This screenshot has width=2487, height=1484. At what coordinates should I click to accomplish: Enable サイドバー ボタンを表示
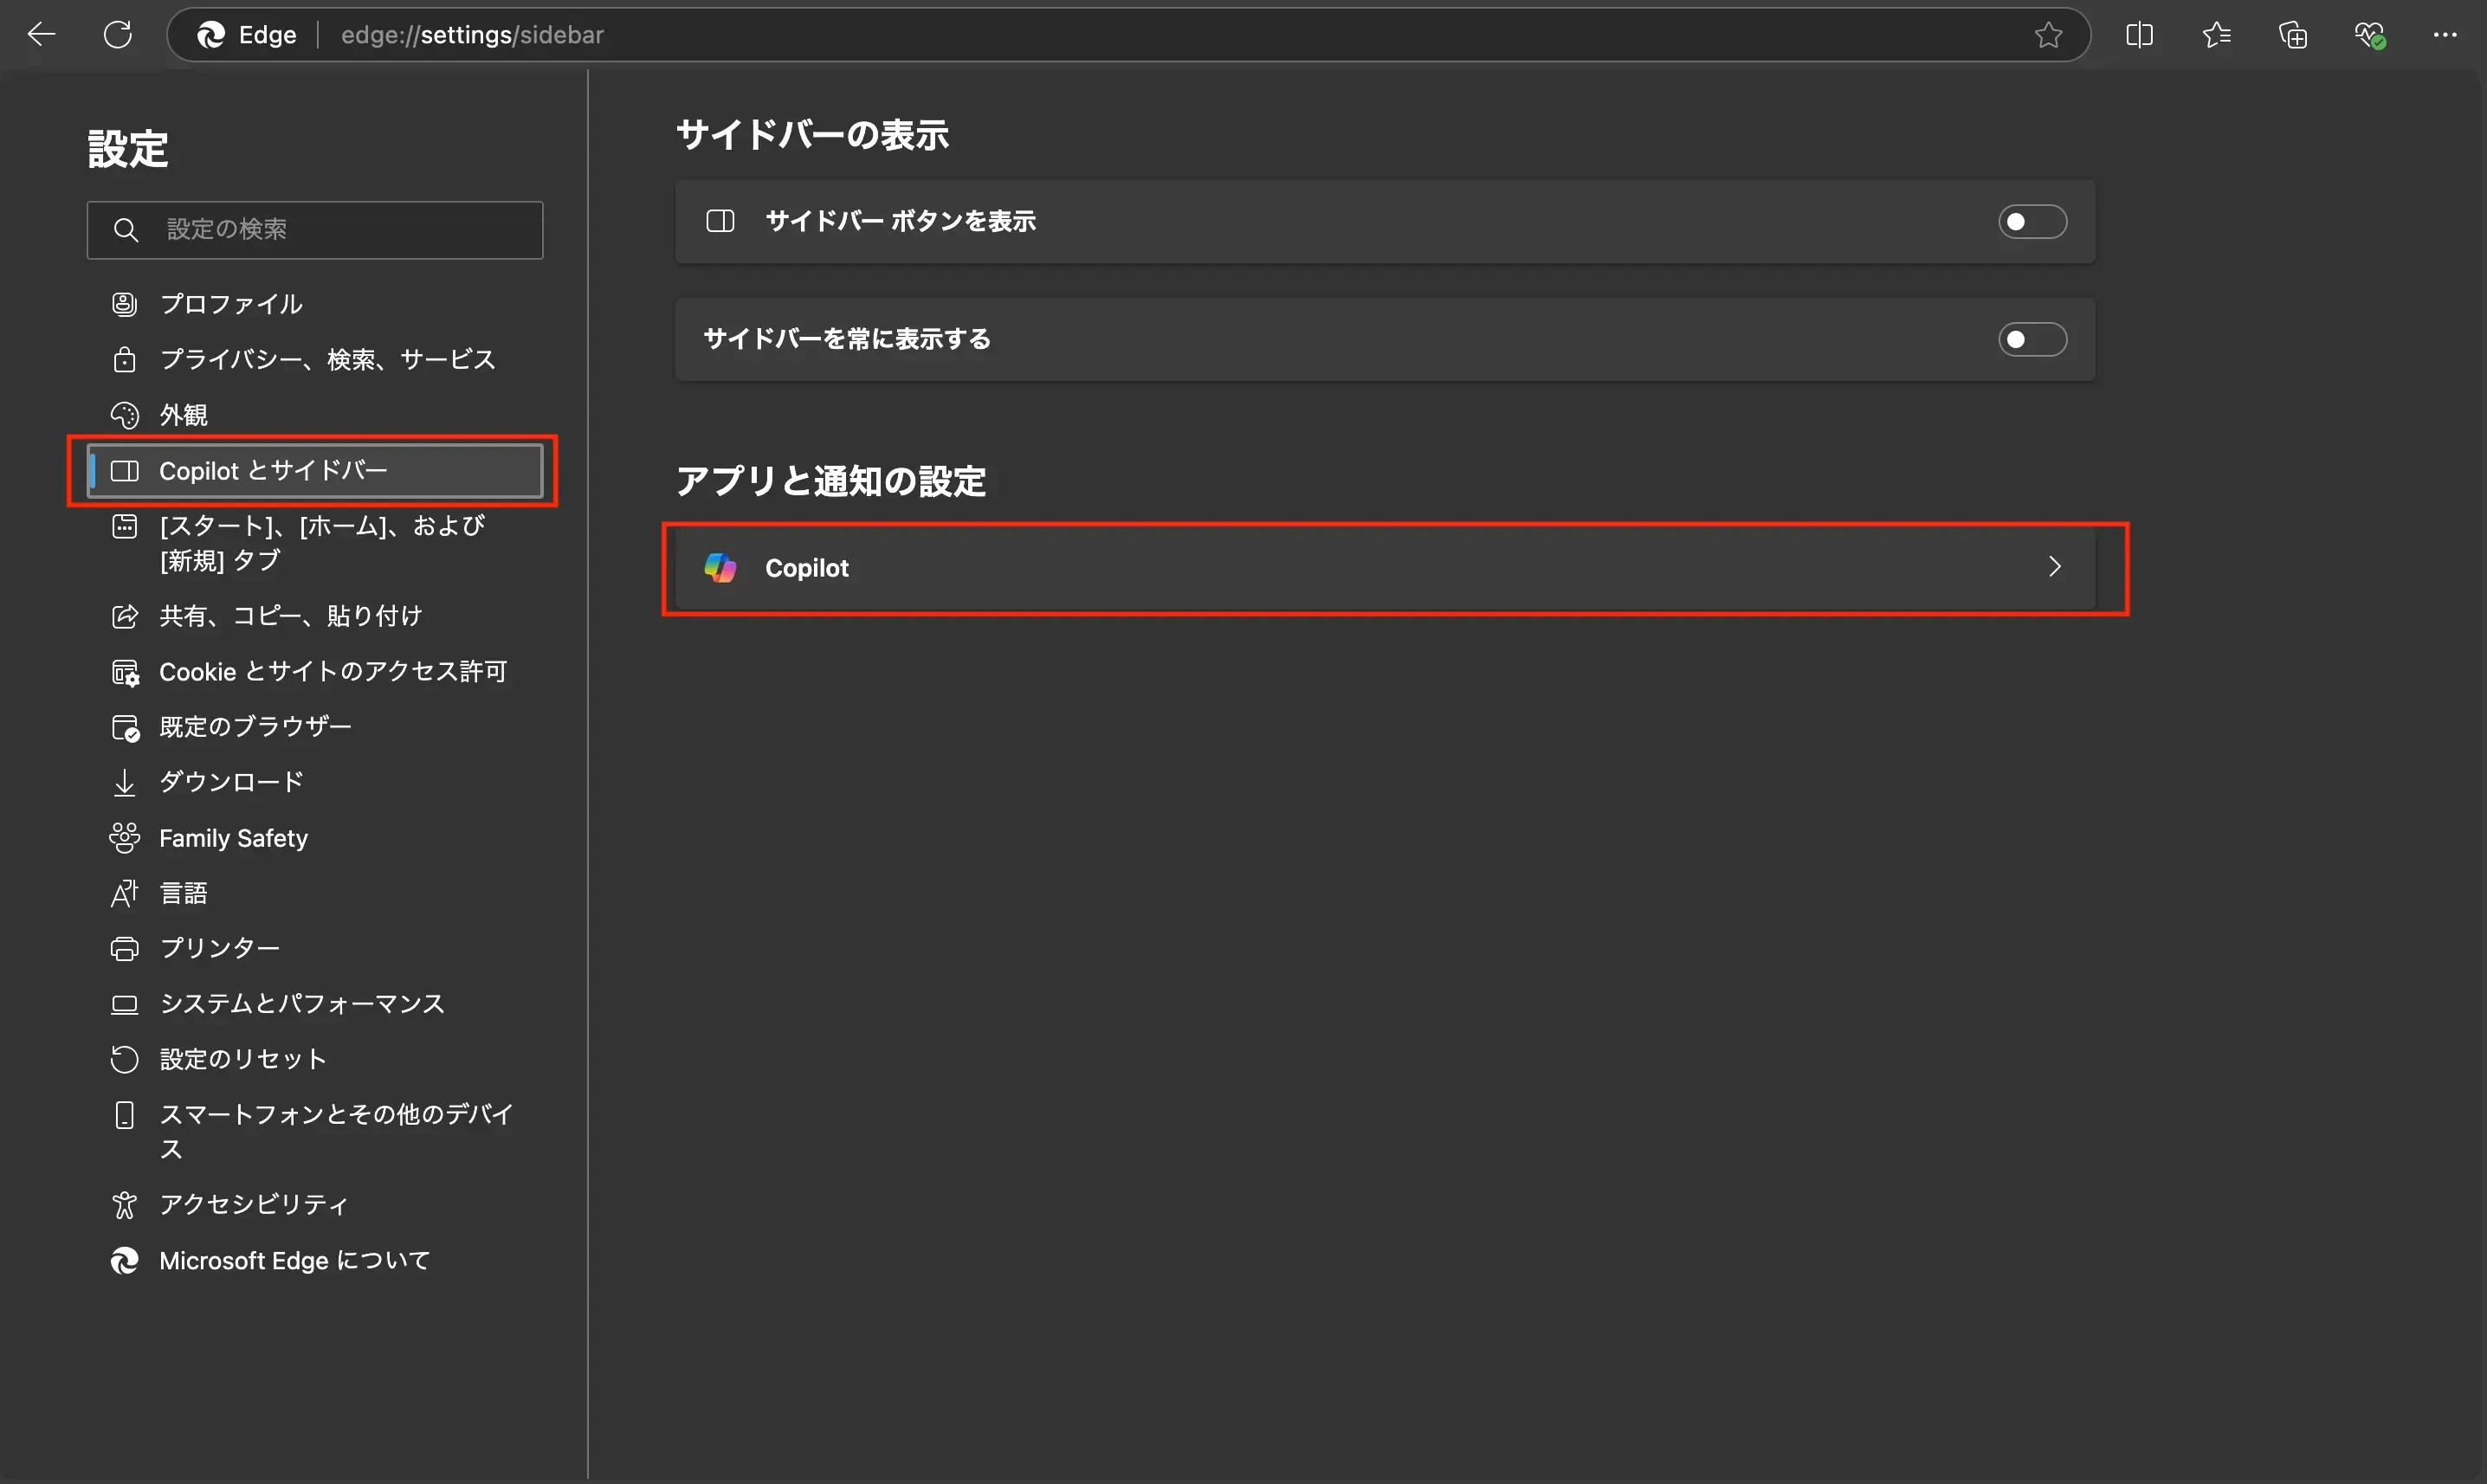tap(2032, 222)
